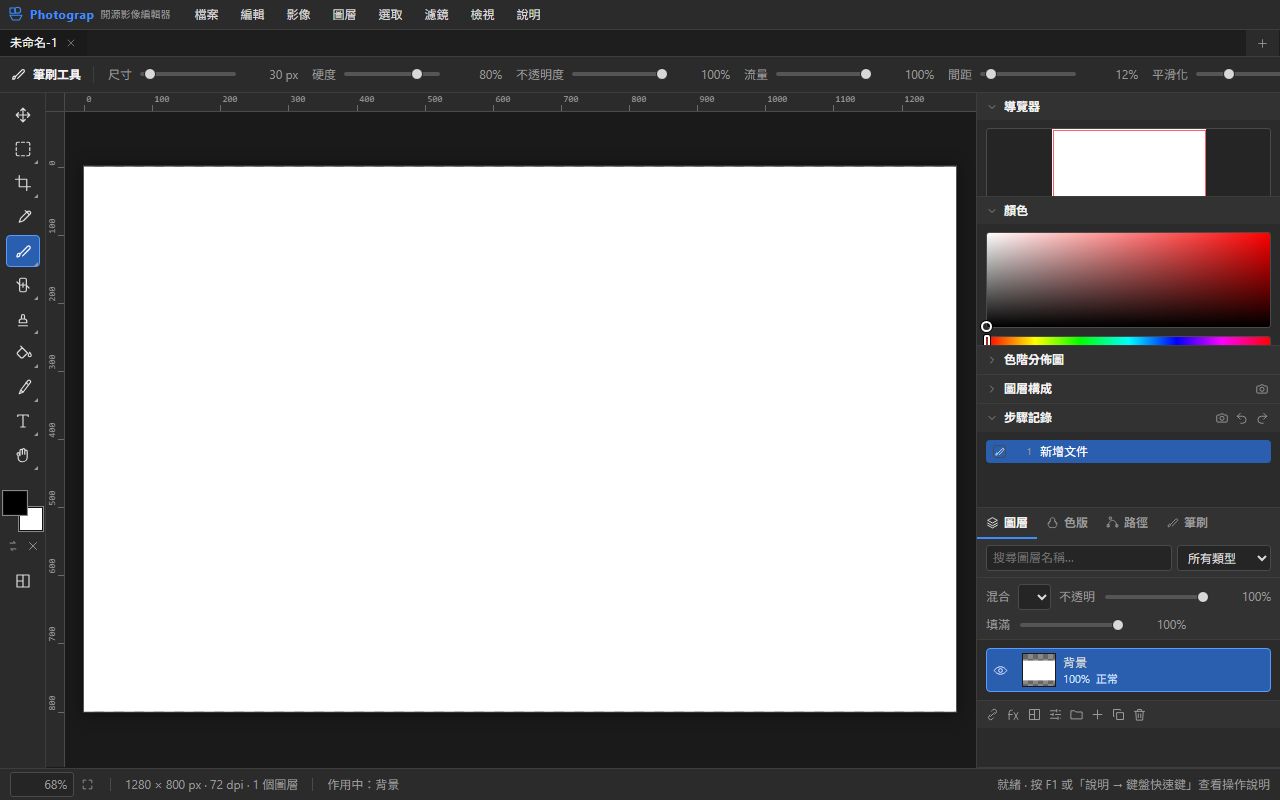This screenshot has width=1280, height=800.
Task: Select the Eyedropper tool
Action: (x=23, y=217)
